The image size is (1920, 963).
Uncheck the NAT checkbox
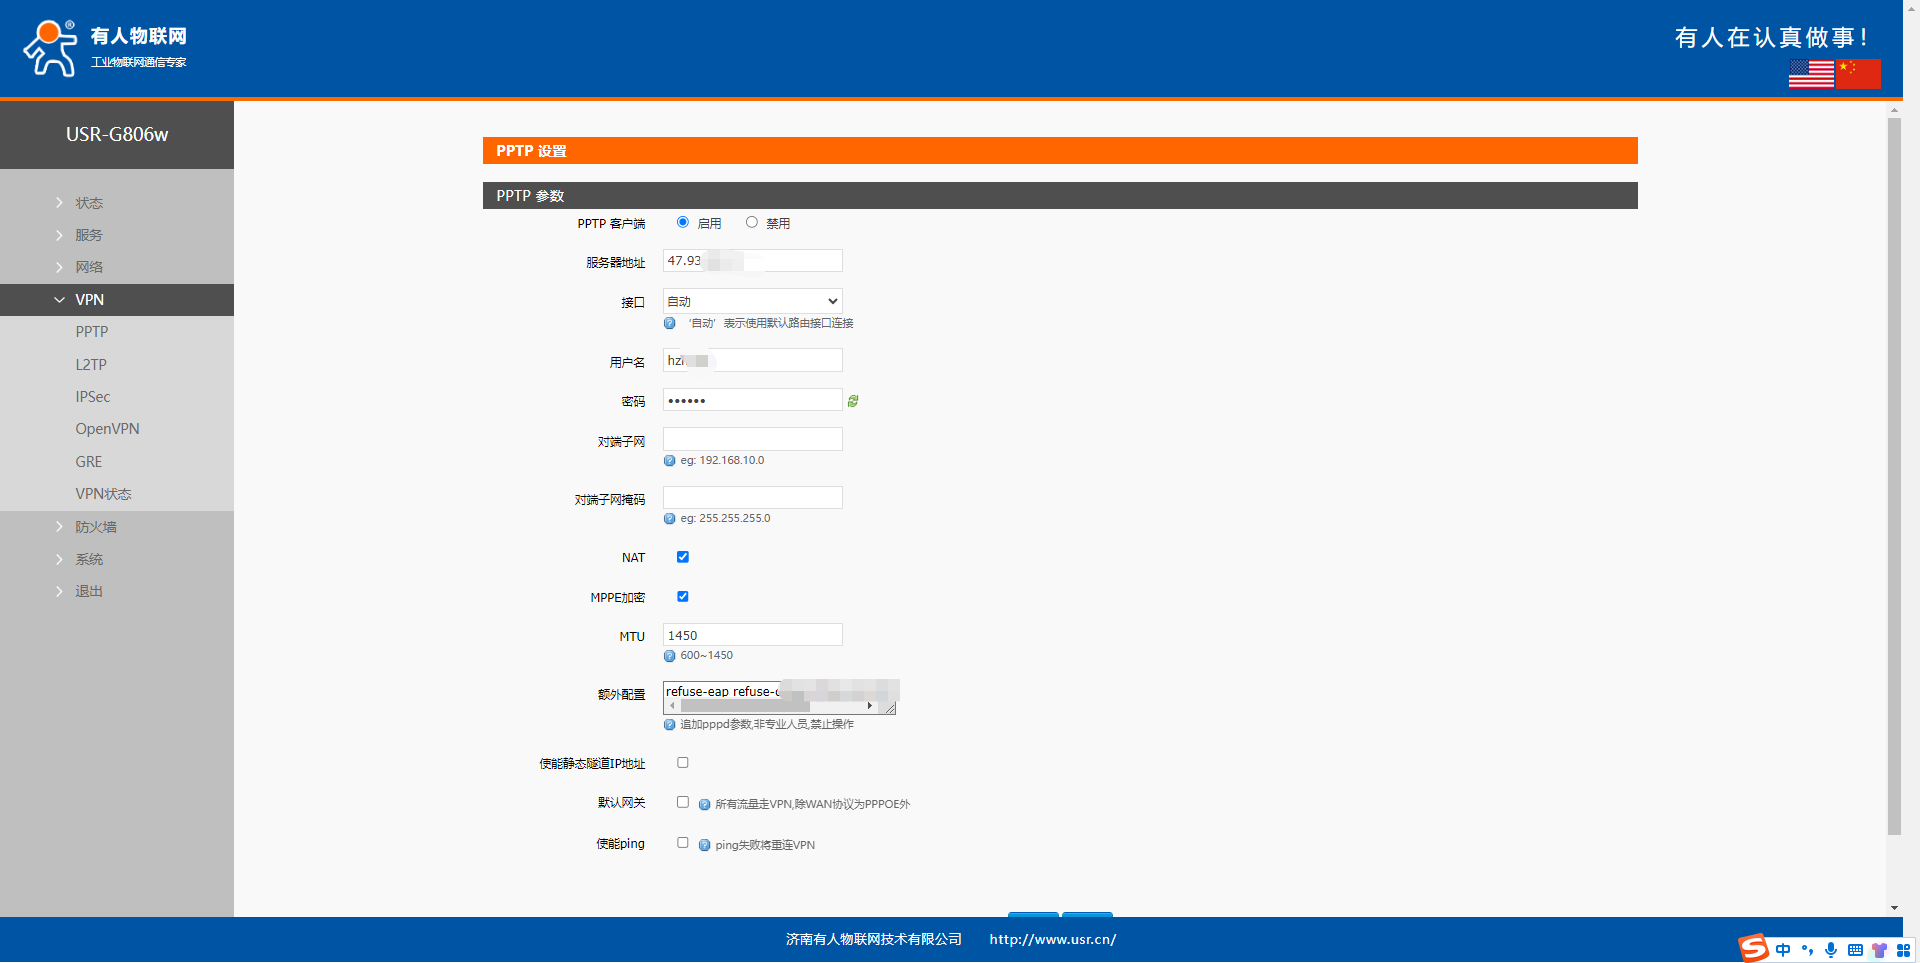coord(683,557)
